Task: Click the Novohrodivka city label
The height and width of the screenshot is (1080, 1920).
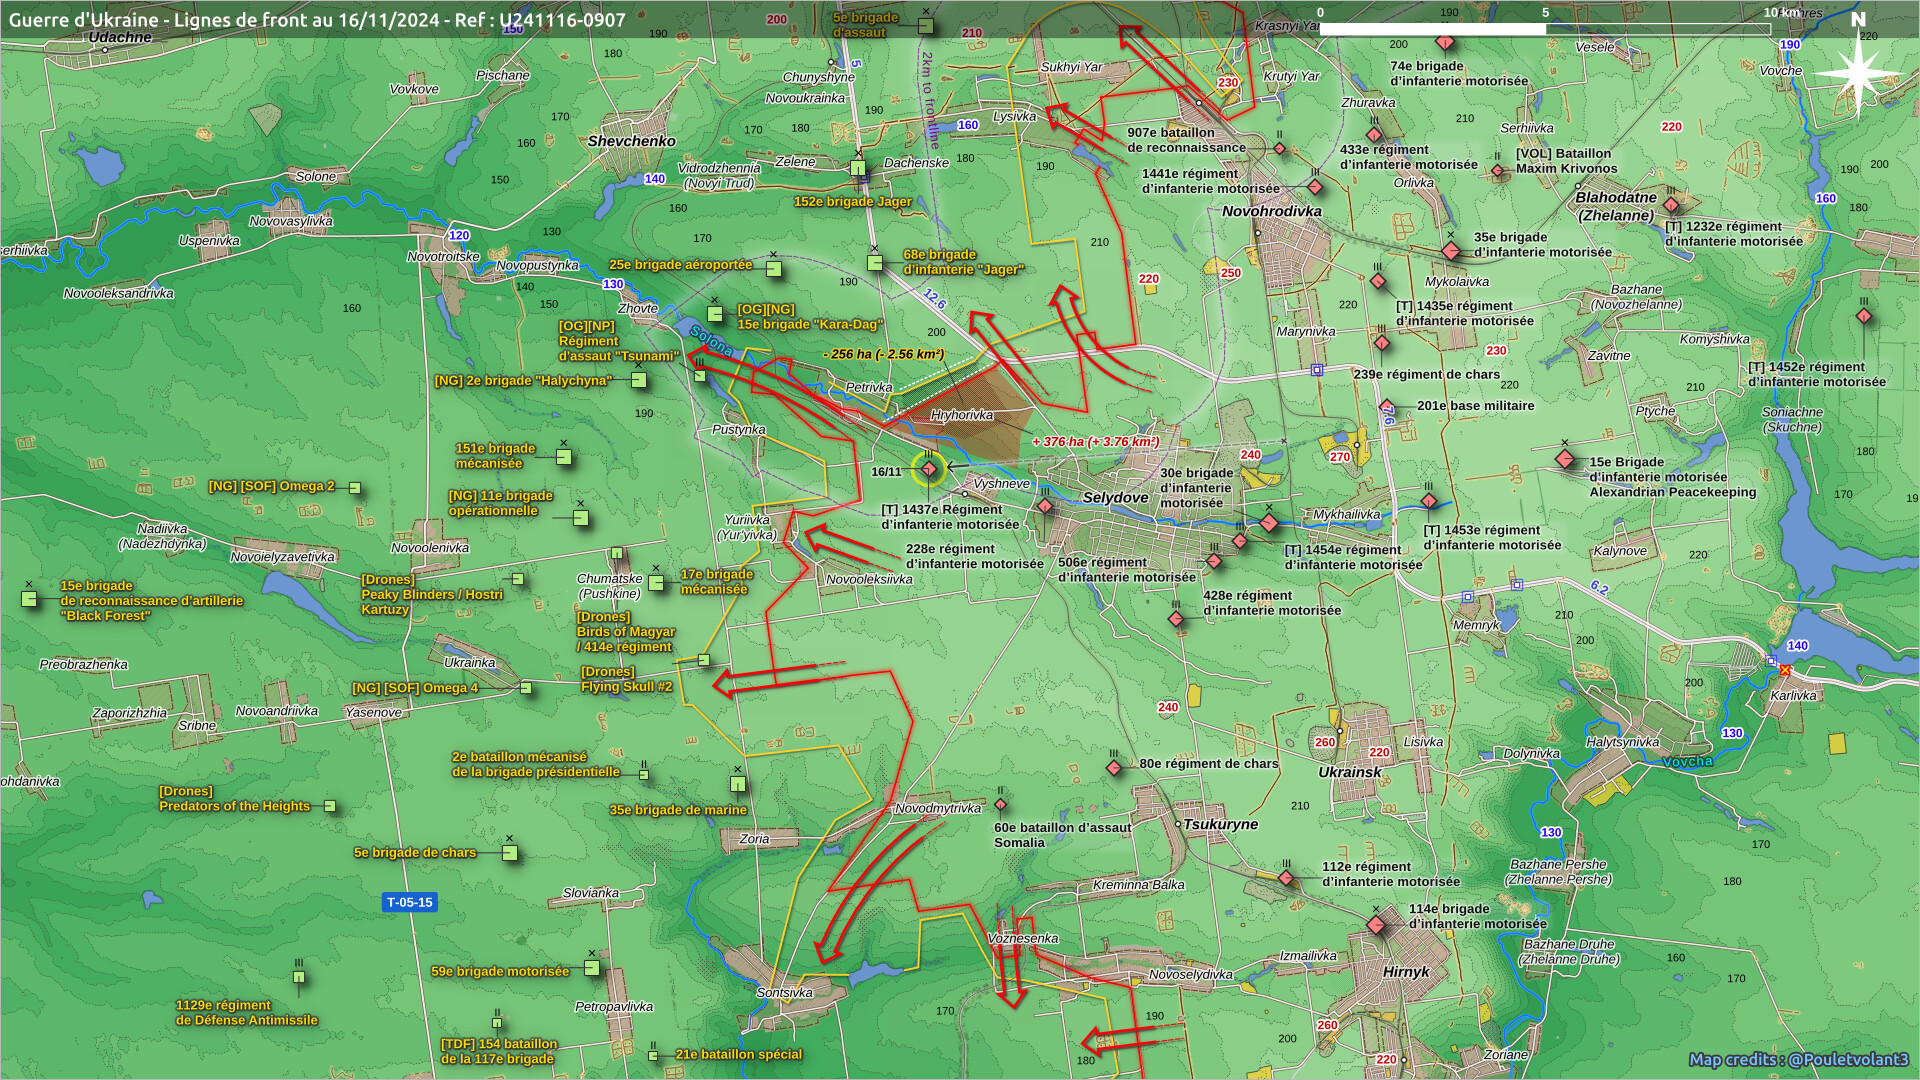Action: pos(1271,211)
